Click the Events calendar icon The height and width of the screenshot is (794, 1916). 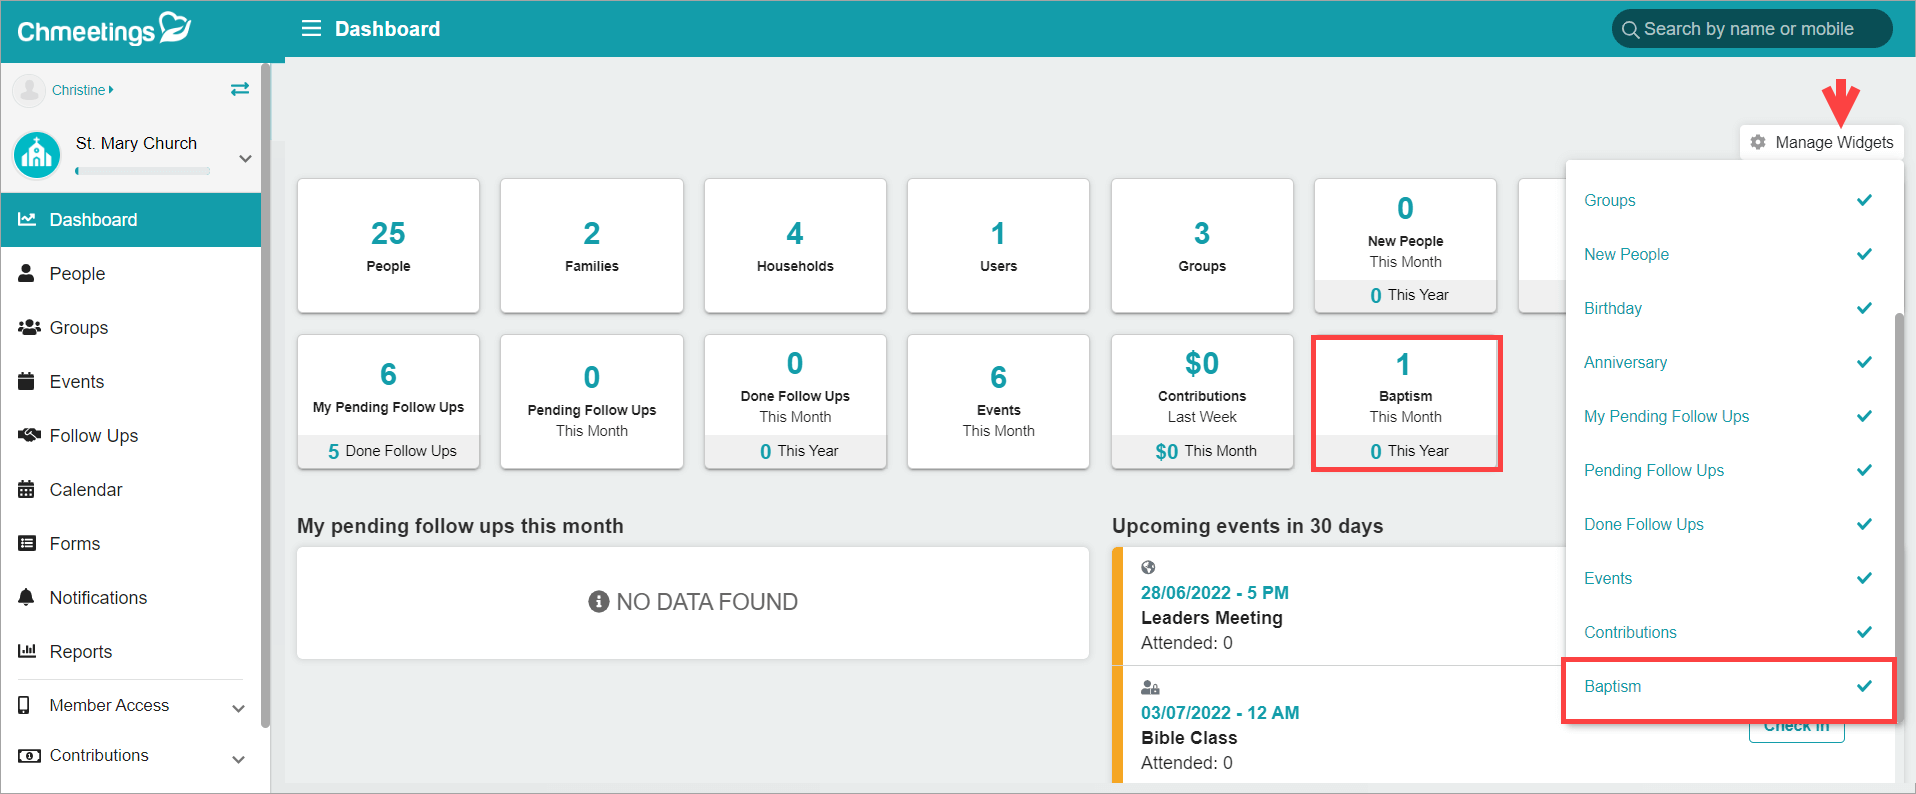point(27,381)
